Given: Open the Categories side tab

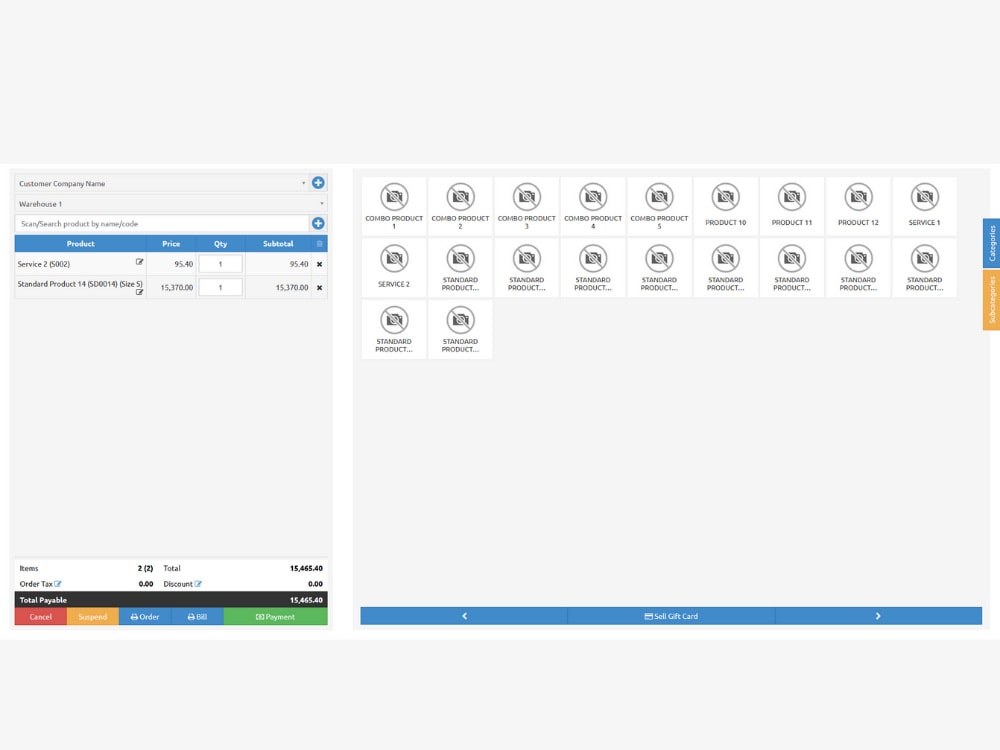Looking at the screenshot, I should [992, 243].
